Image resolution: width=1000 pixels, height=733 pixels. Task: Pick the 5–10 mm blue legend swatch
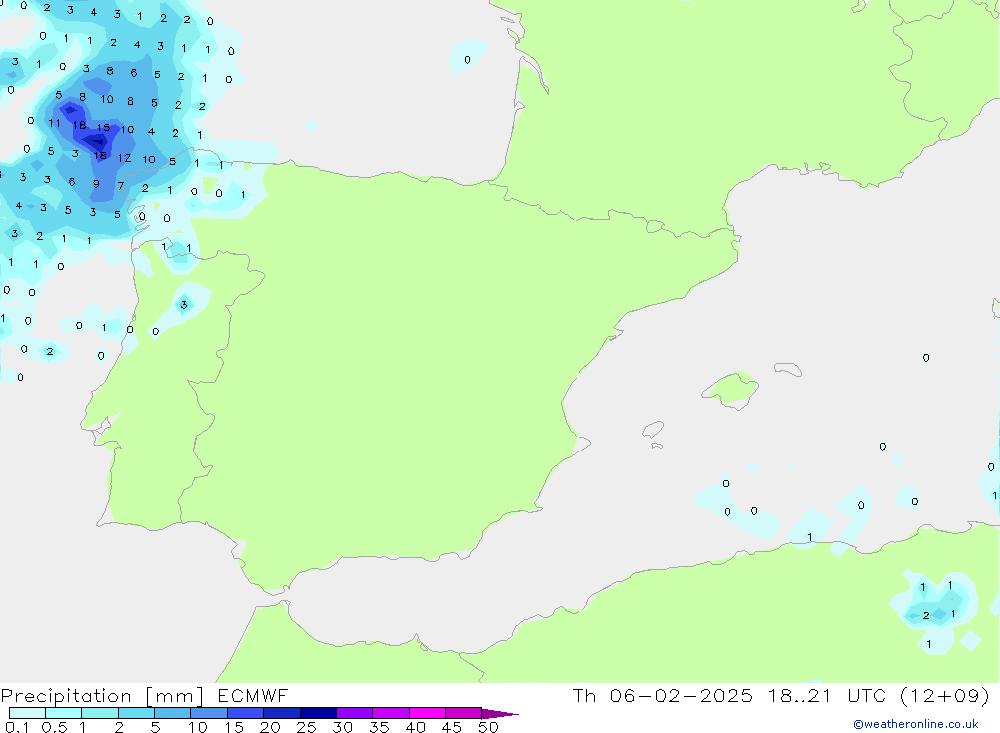coord(172,713)
